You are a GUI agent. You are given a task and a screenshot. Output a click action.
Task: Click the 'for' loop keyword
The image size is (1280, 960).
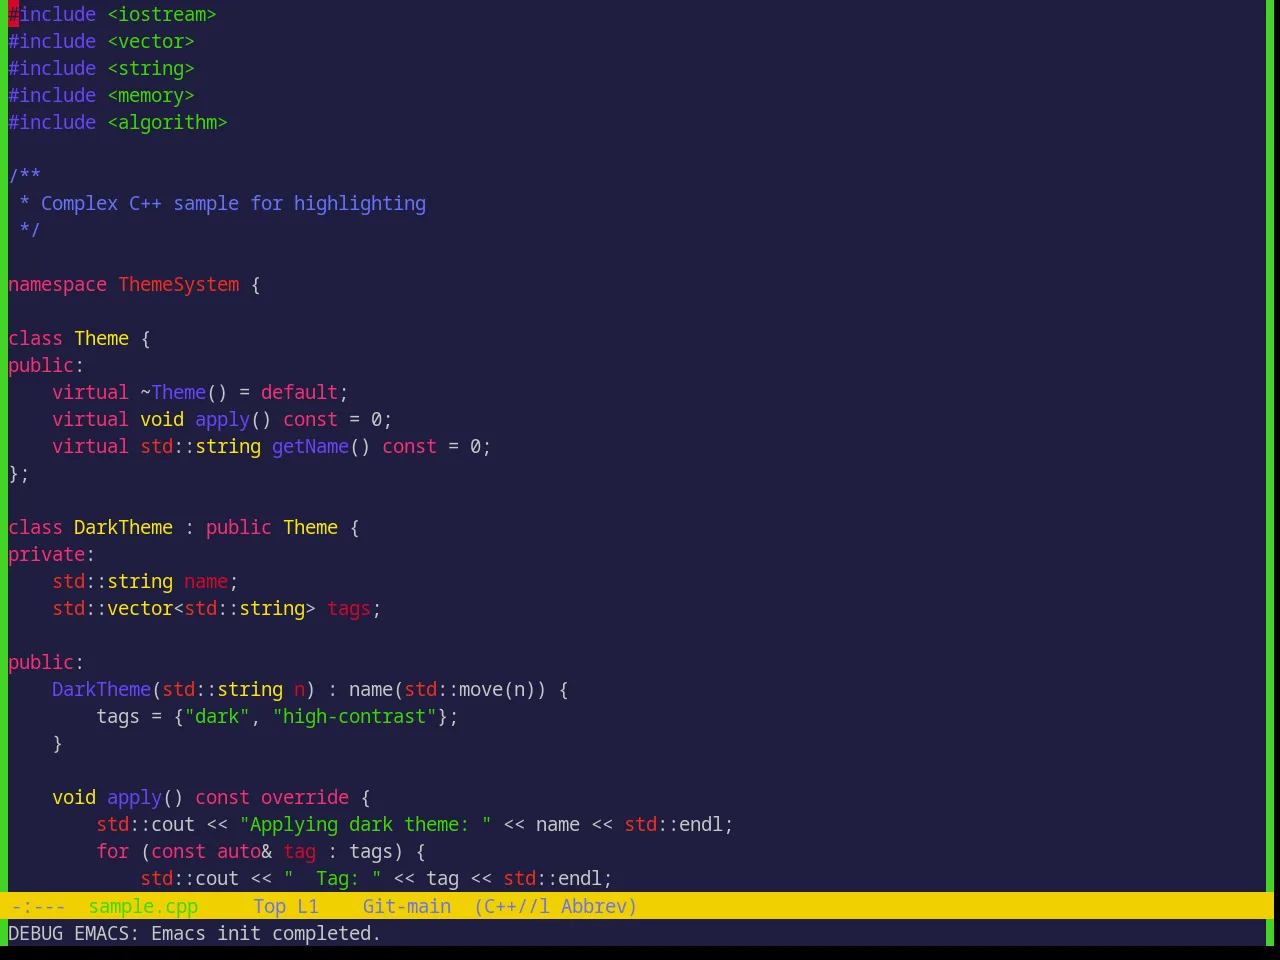click(x=112, y=851)
